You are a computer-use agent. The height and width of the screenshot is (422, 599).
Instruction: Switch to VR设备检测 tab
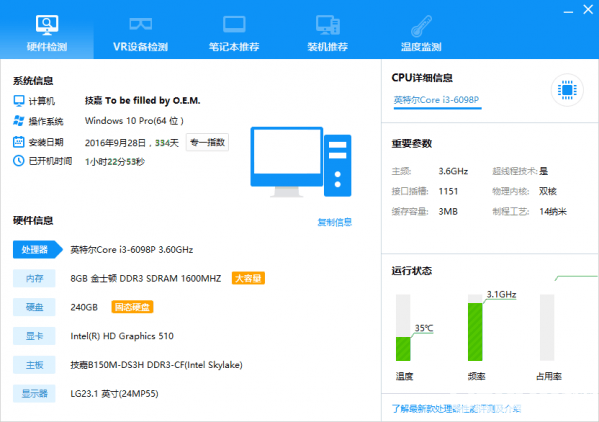click(x=140, y=33)
